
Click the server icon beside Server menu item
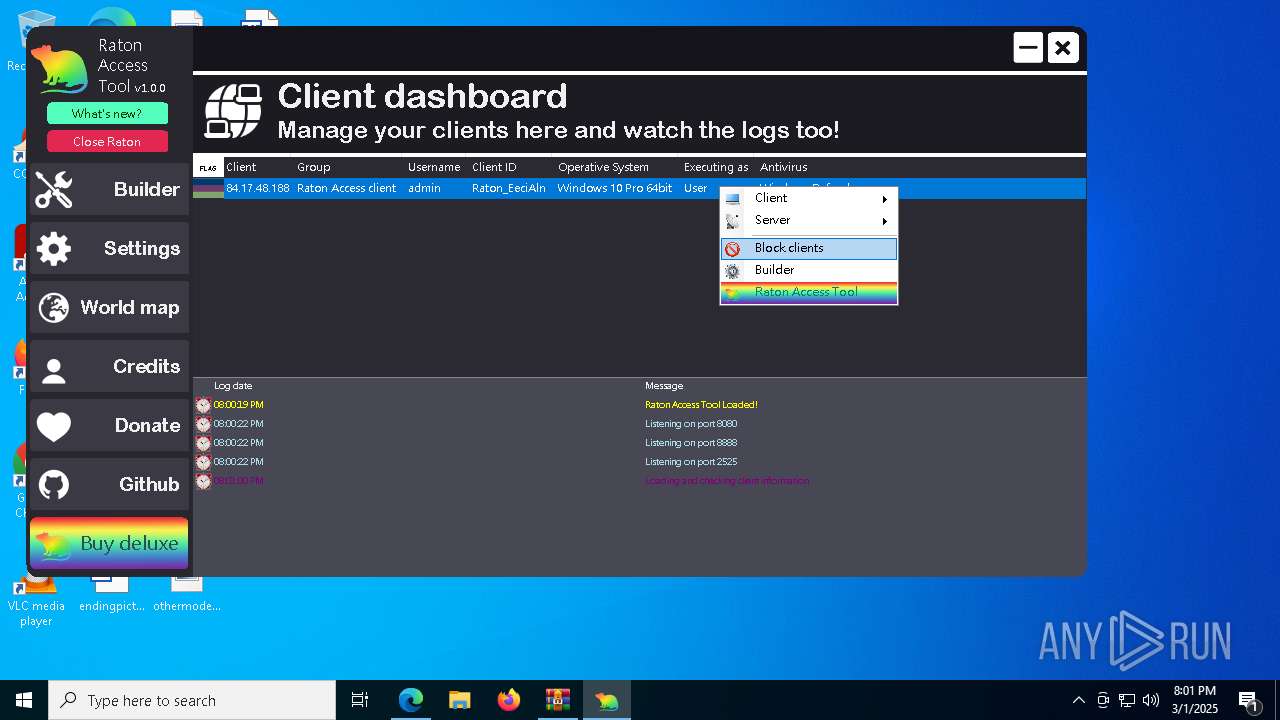pyautogui.click(x=733, y=220)
